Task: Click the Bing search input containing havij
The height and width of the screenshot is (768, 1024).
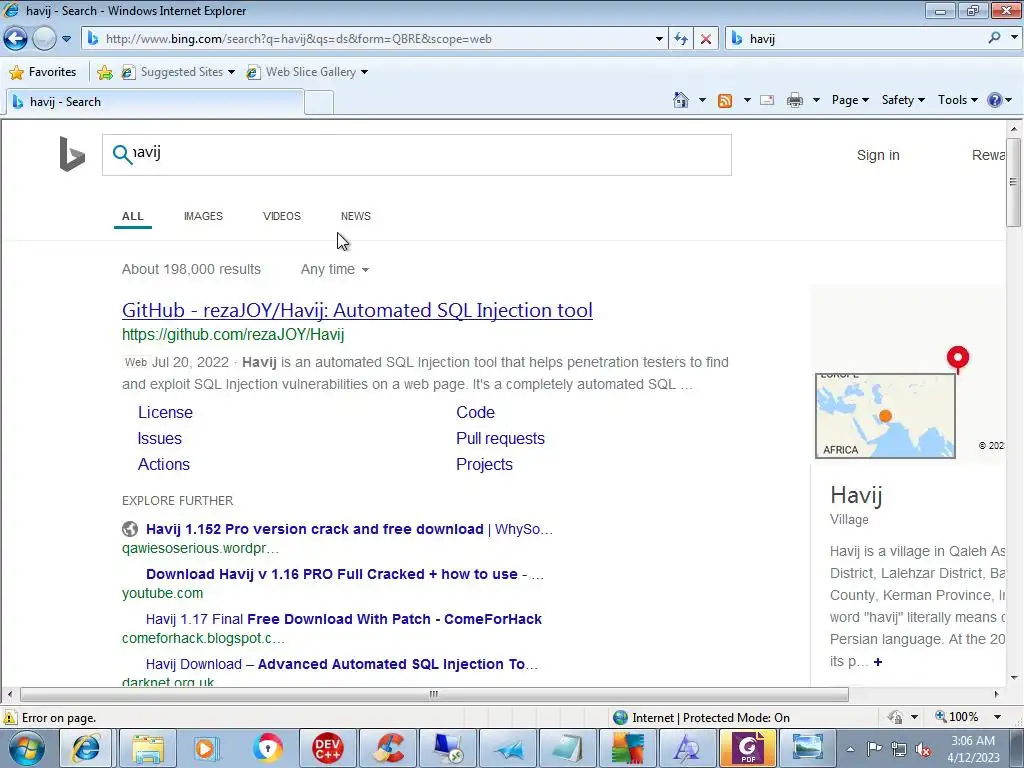Action: coord(417,155)
